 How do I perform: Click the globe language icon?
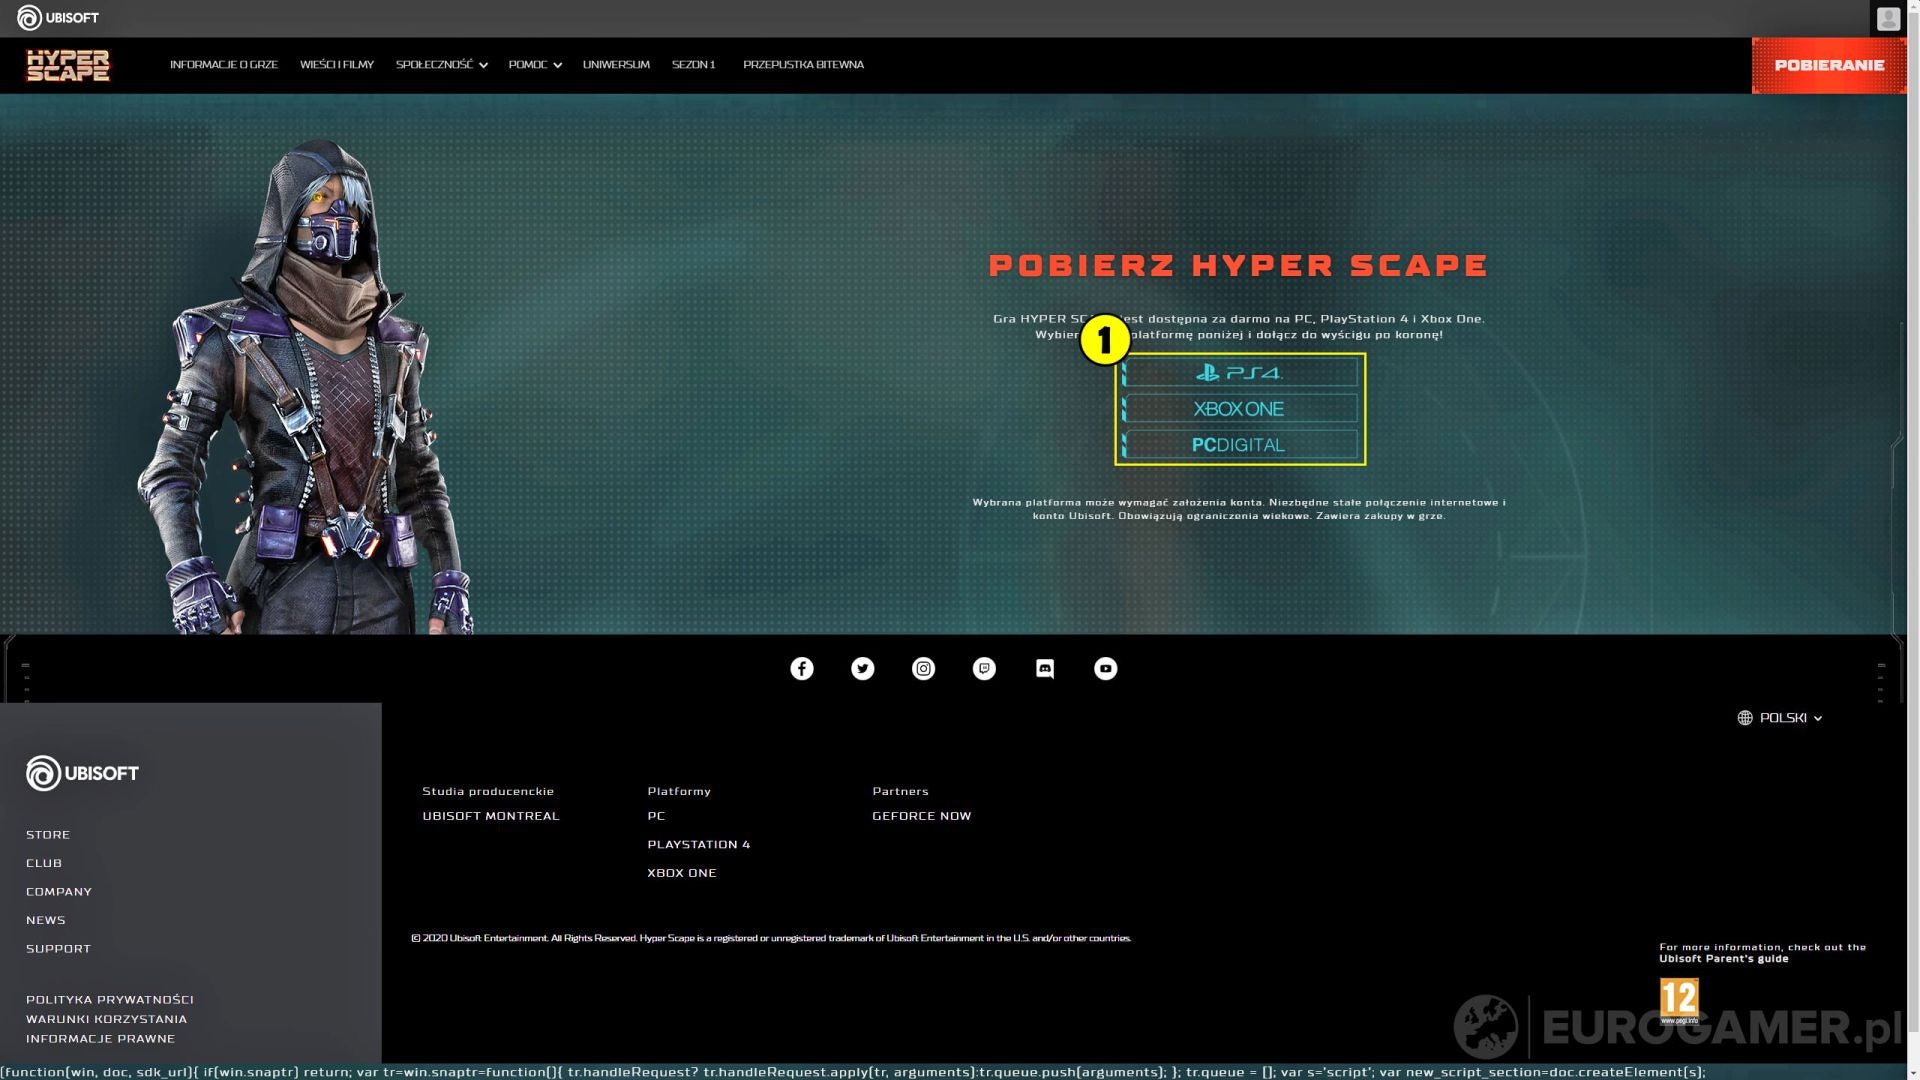coord(1745,718)
